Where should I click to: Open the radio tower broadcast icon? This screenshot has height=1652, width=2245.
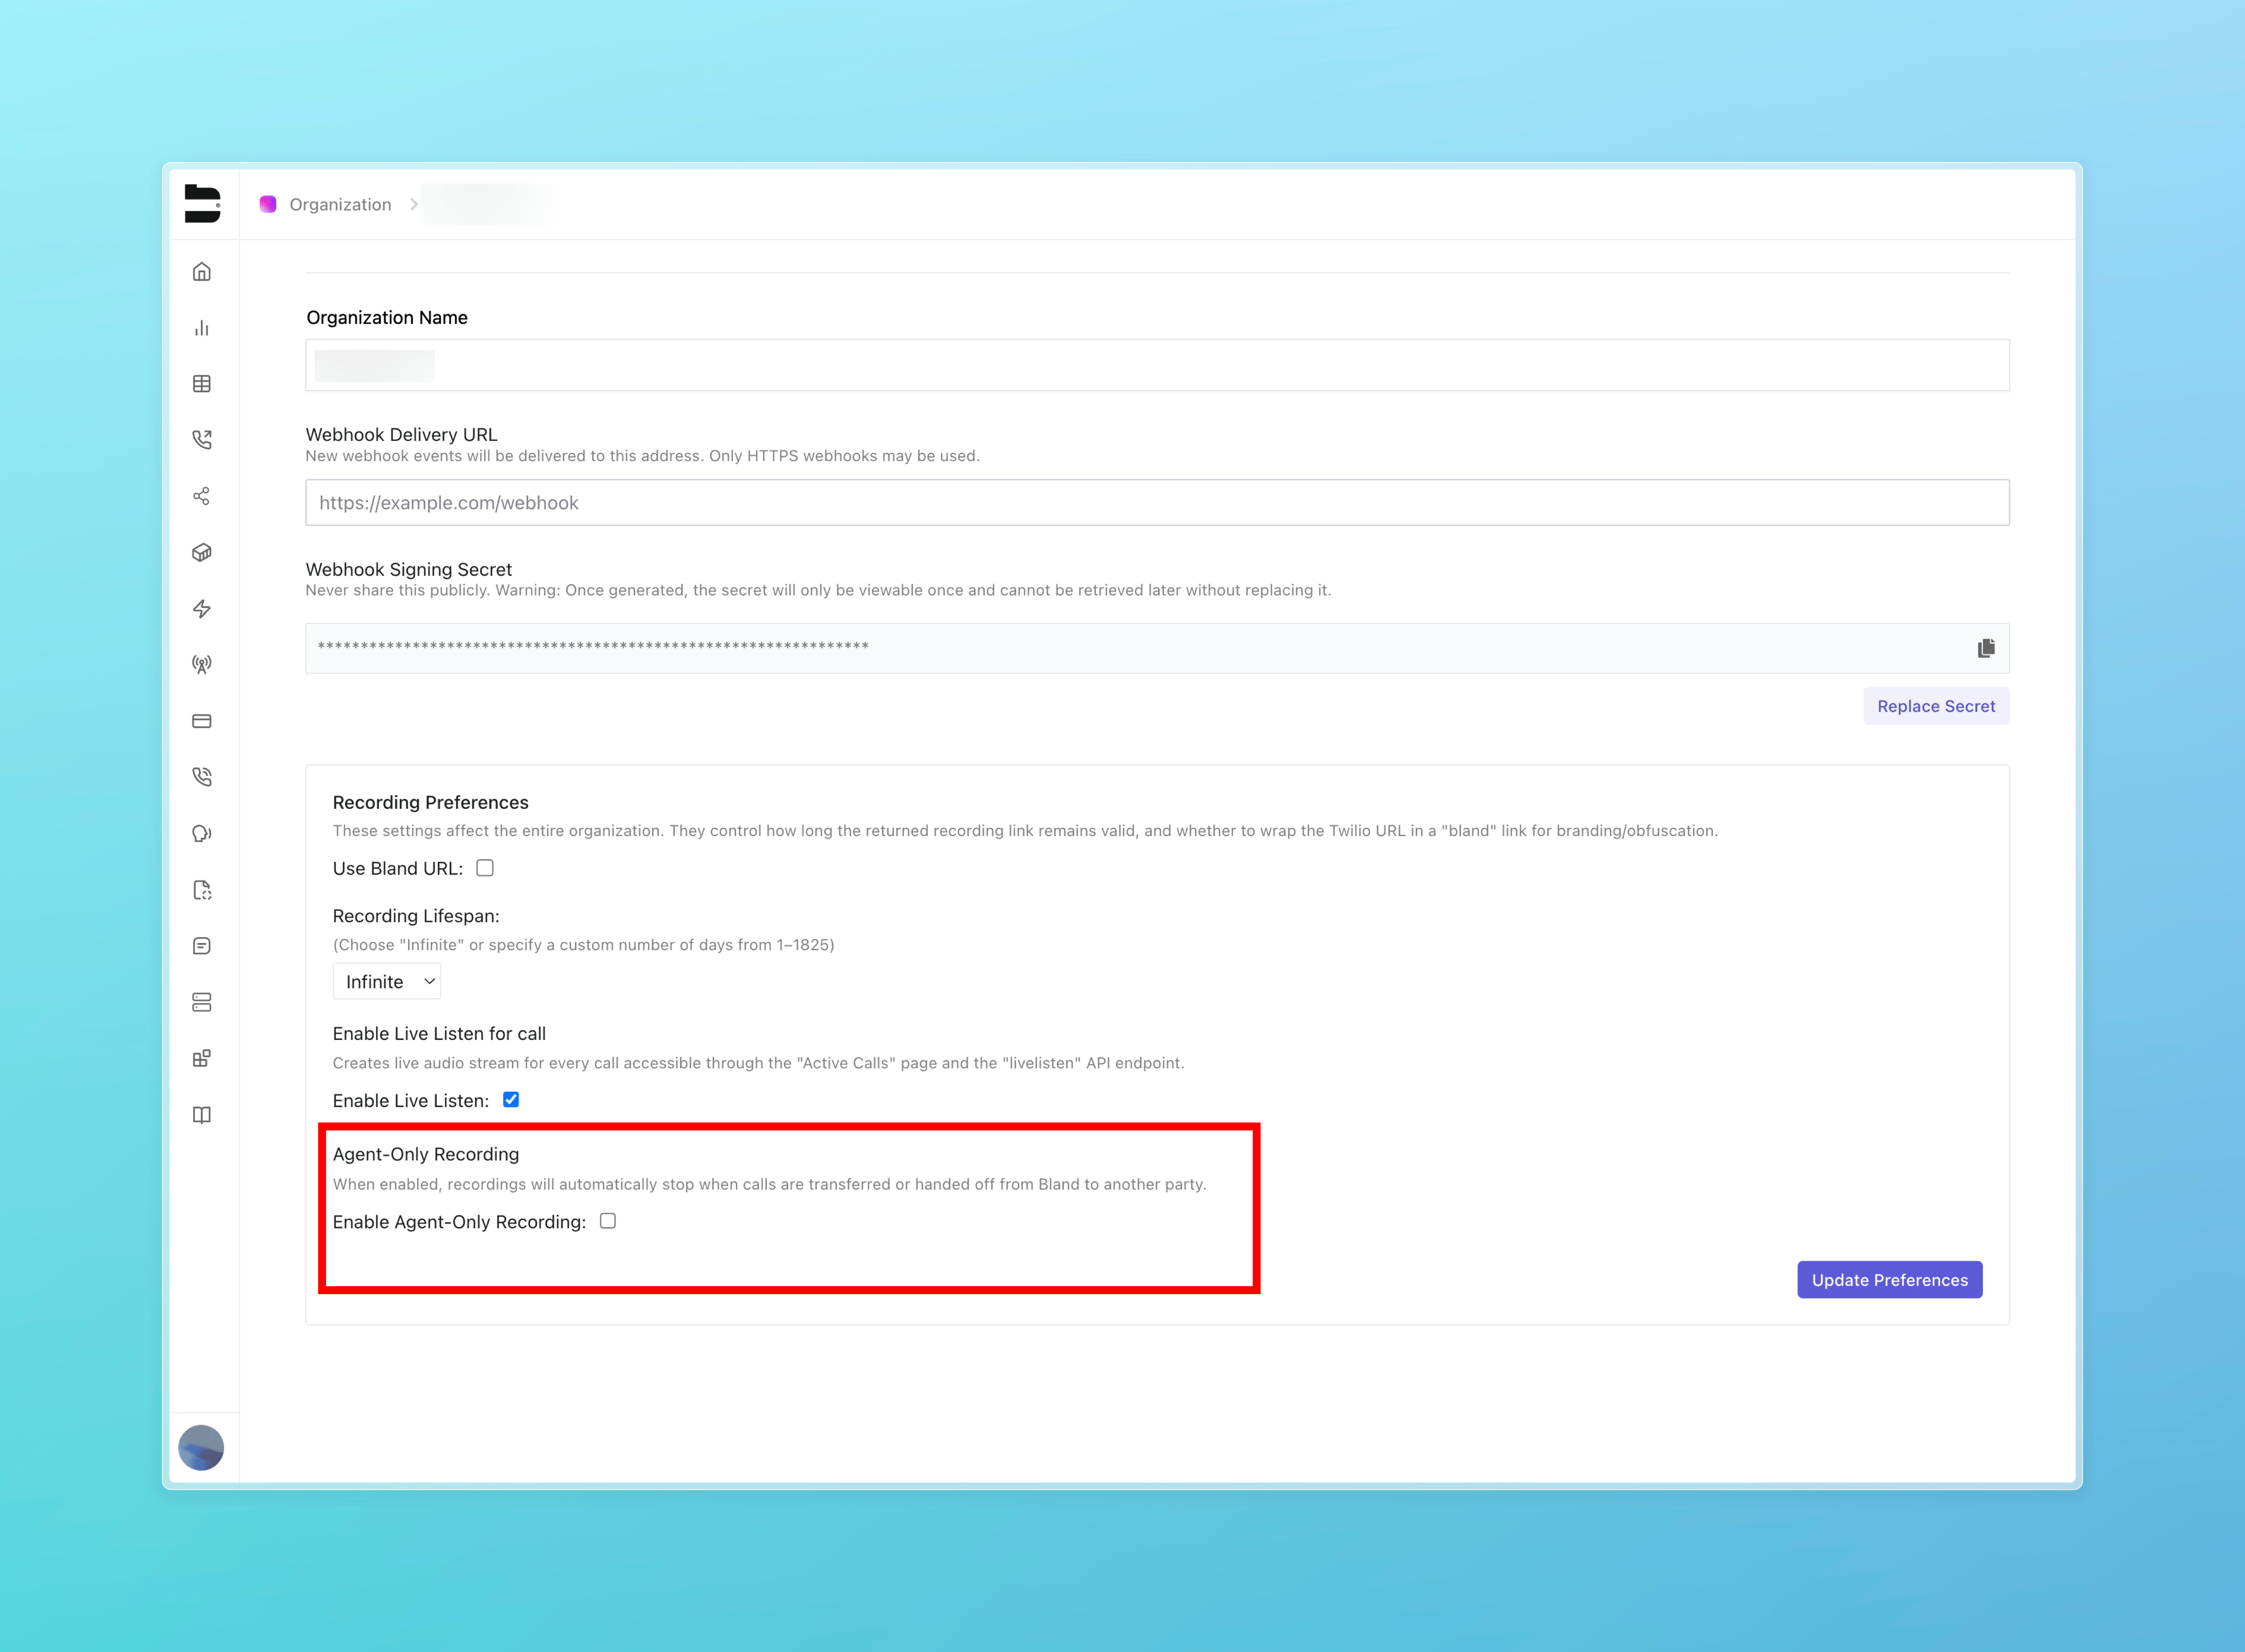tap(202, 665)
